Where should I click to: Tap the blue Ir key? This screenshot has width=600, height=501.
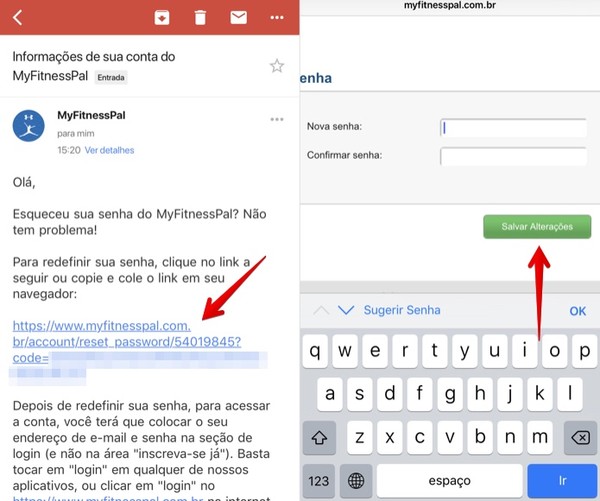point(562,481)
